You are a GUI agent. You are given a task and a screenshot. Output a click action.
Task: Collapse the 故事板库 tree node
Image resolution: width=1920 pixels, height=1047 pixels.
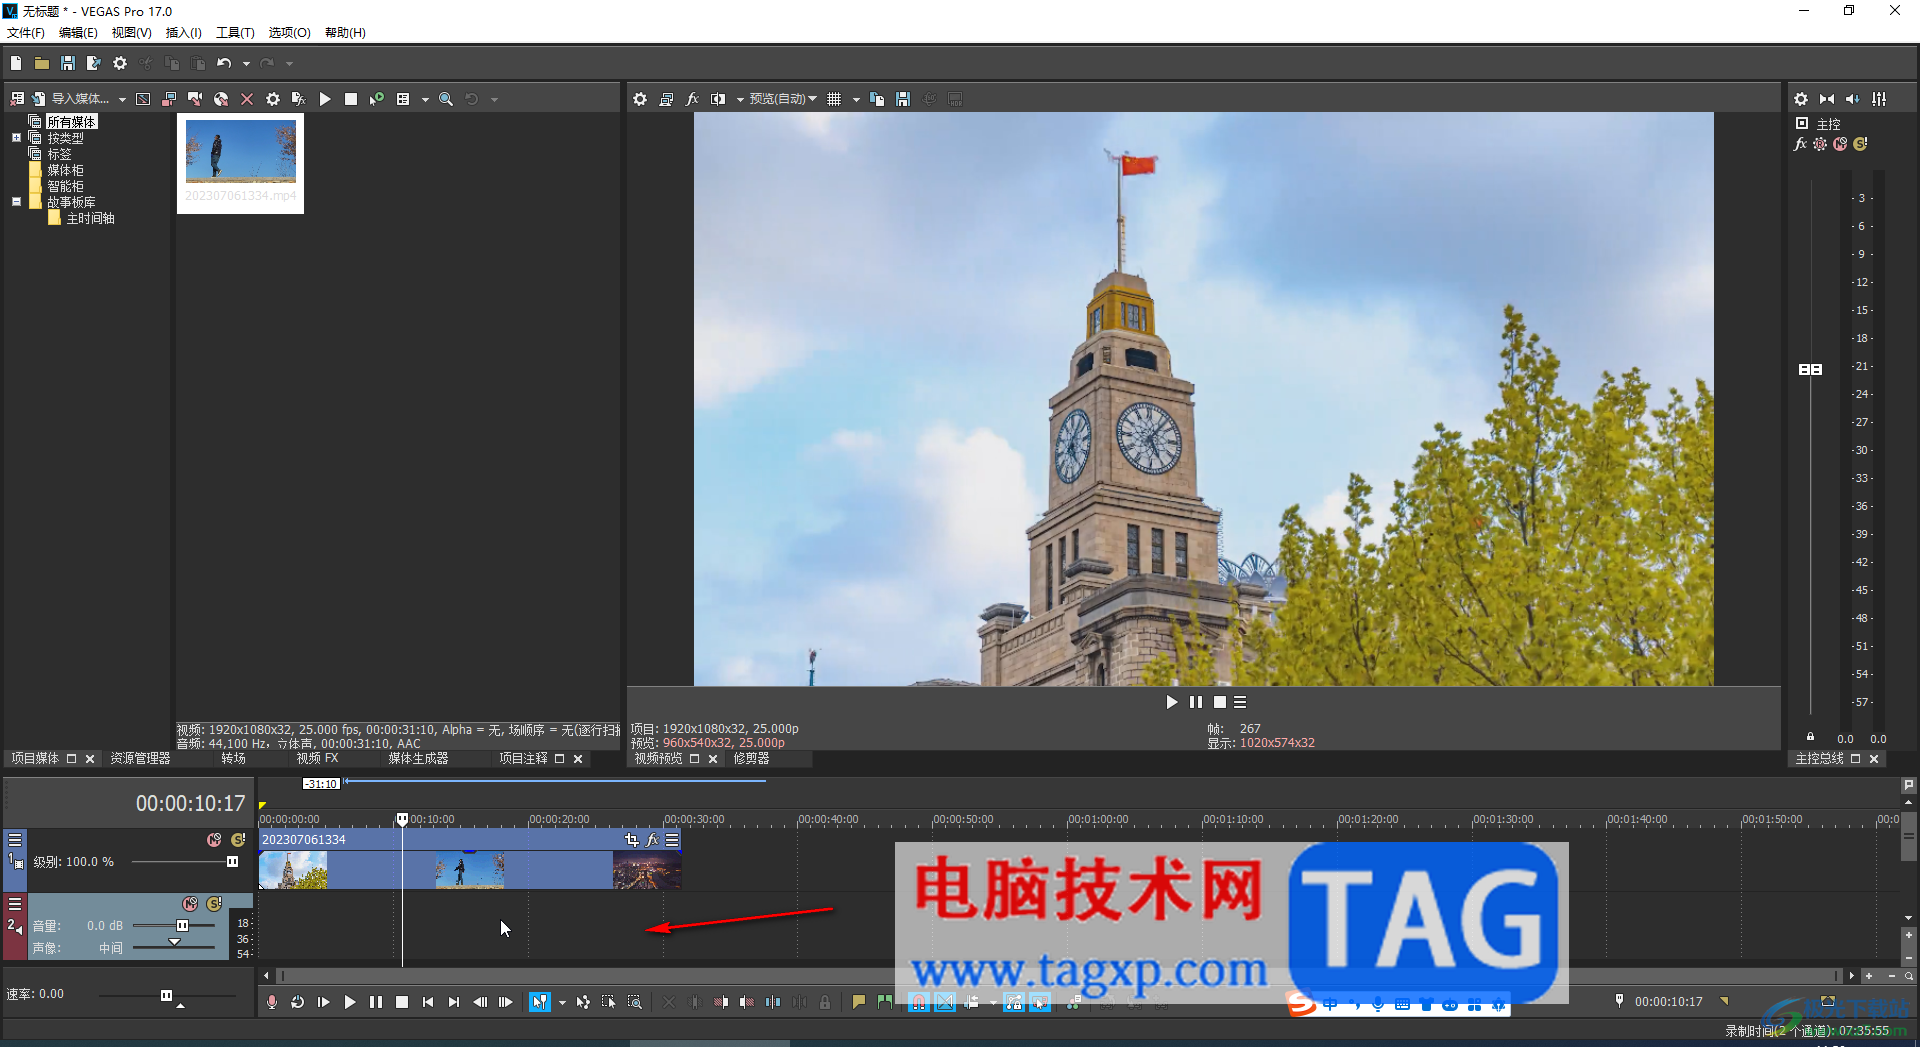click(16, 202)
